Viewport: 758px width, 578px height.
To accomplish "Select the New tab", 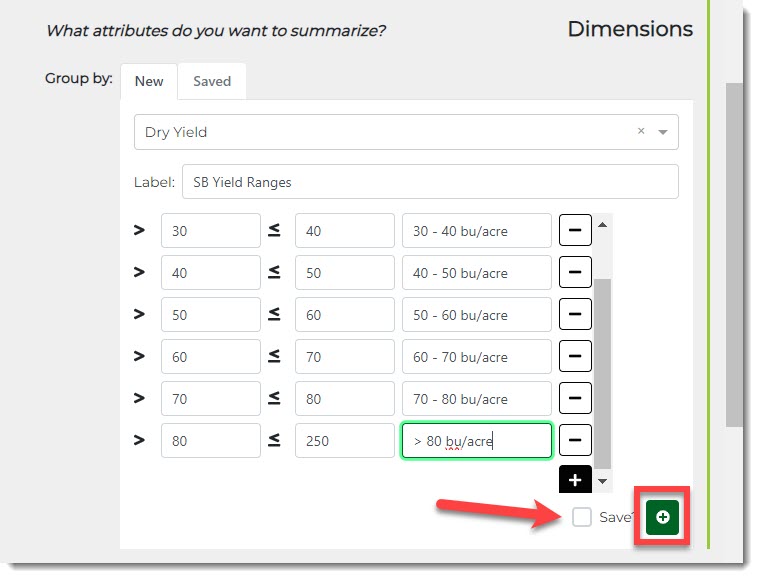I will (149, 82).
